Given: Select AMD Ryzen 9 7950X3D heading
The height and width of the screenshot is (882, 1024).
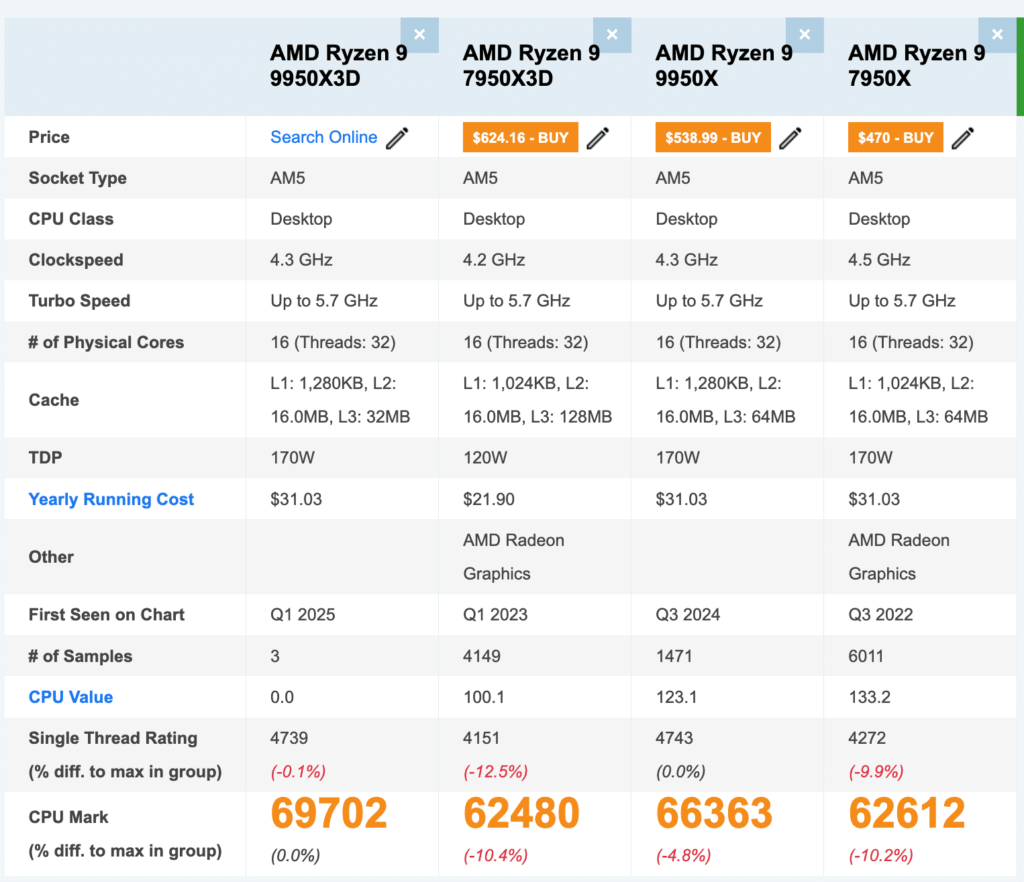Looking at the screenshot, I should (531, 65).
